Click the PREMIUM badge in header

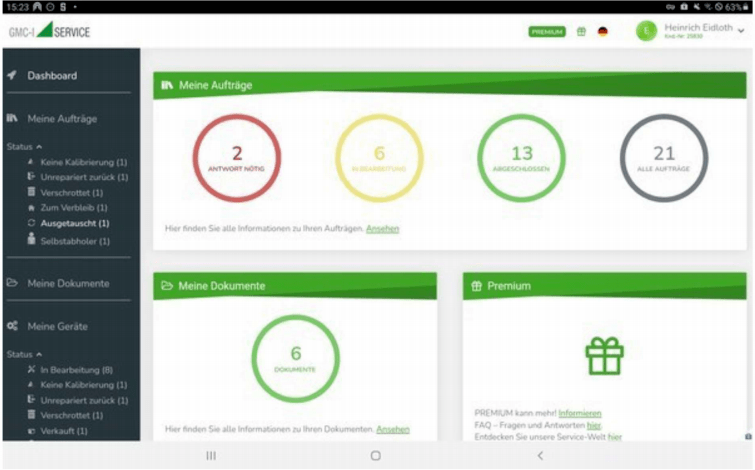[547, 31]
